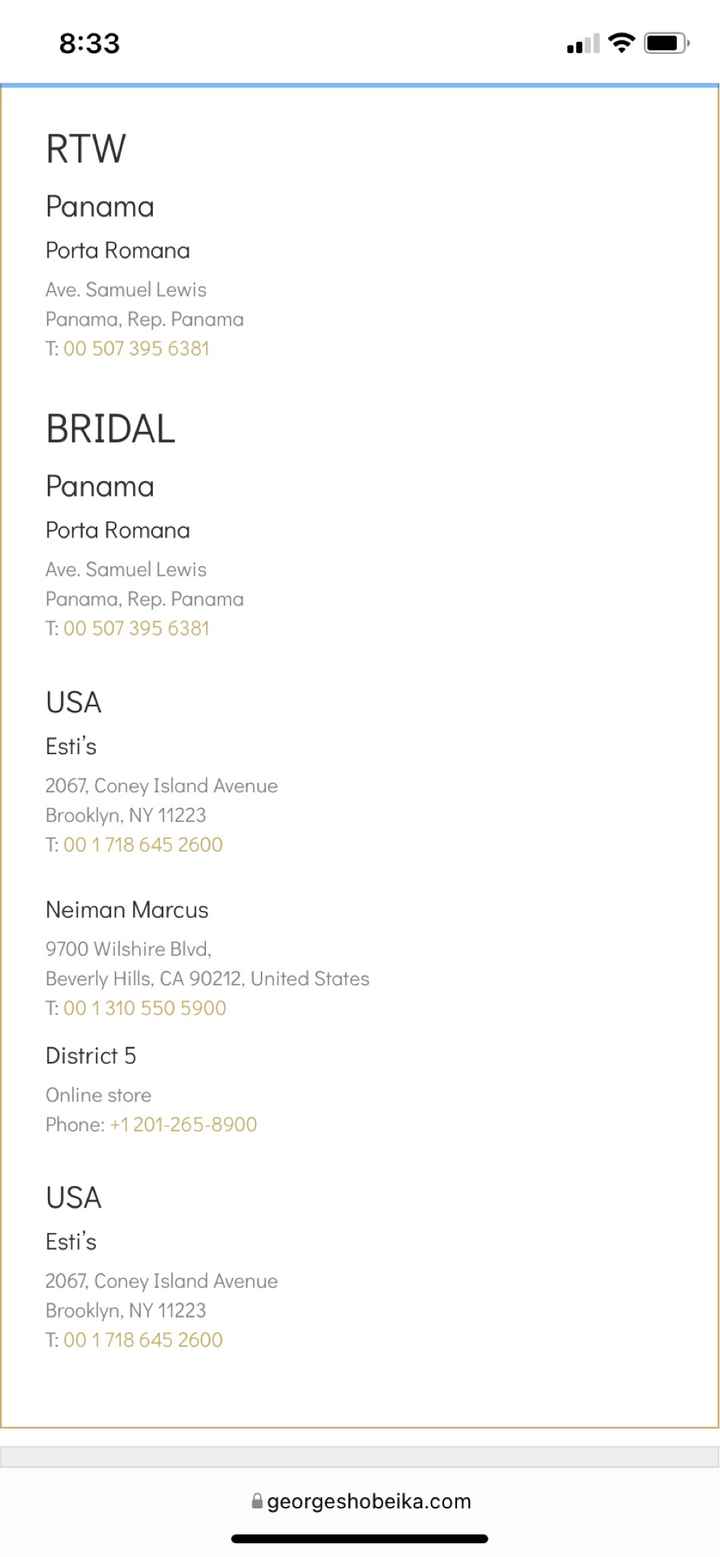Select the District 5 store name
Image resolution: width=720 pixels, height=1557 pixels.
click(x=91, y=1055)
